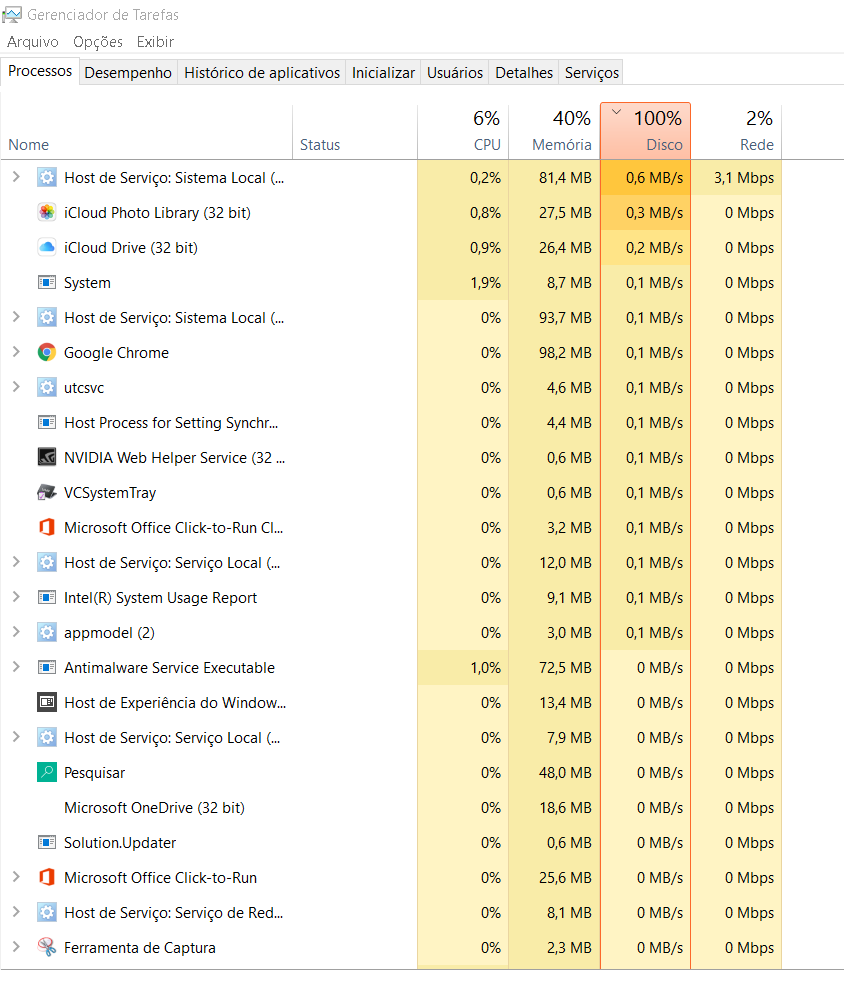This screenshot has height=986, width=844.
Task: Switch to the Inicializar tab
Action: [383, 73]
